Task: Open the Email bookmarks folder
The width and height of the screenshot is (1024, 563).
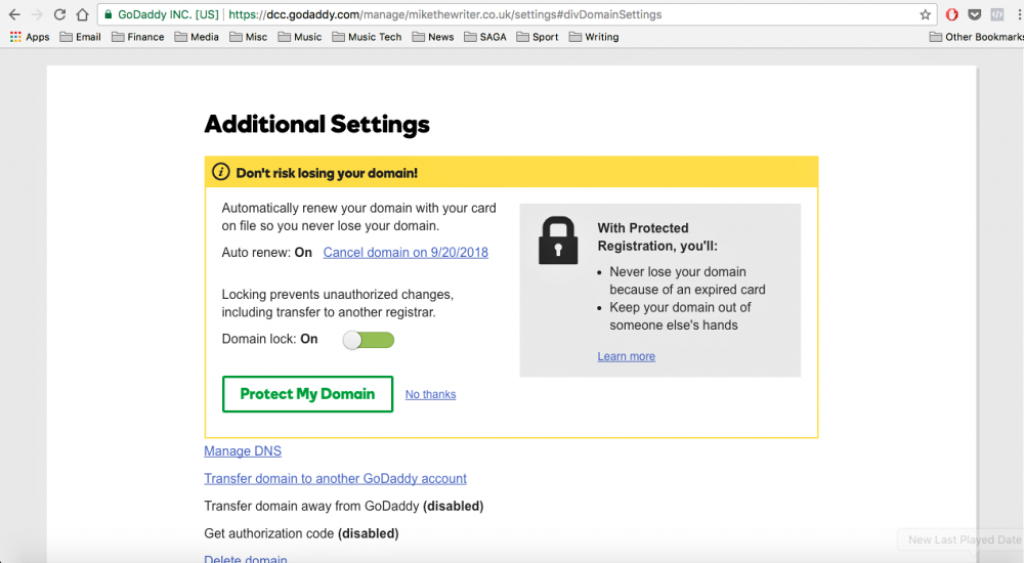Action: tap(80, 37)
